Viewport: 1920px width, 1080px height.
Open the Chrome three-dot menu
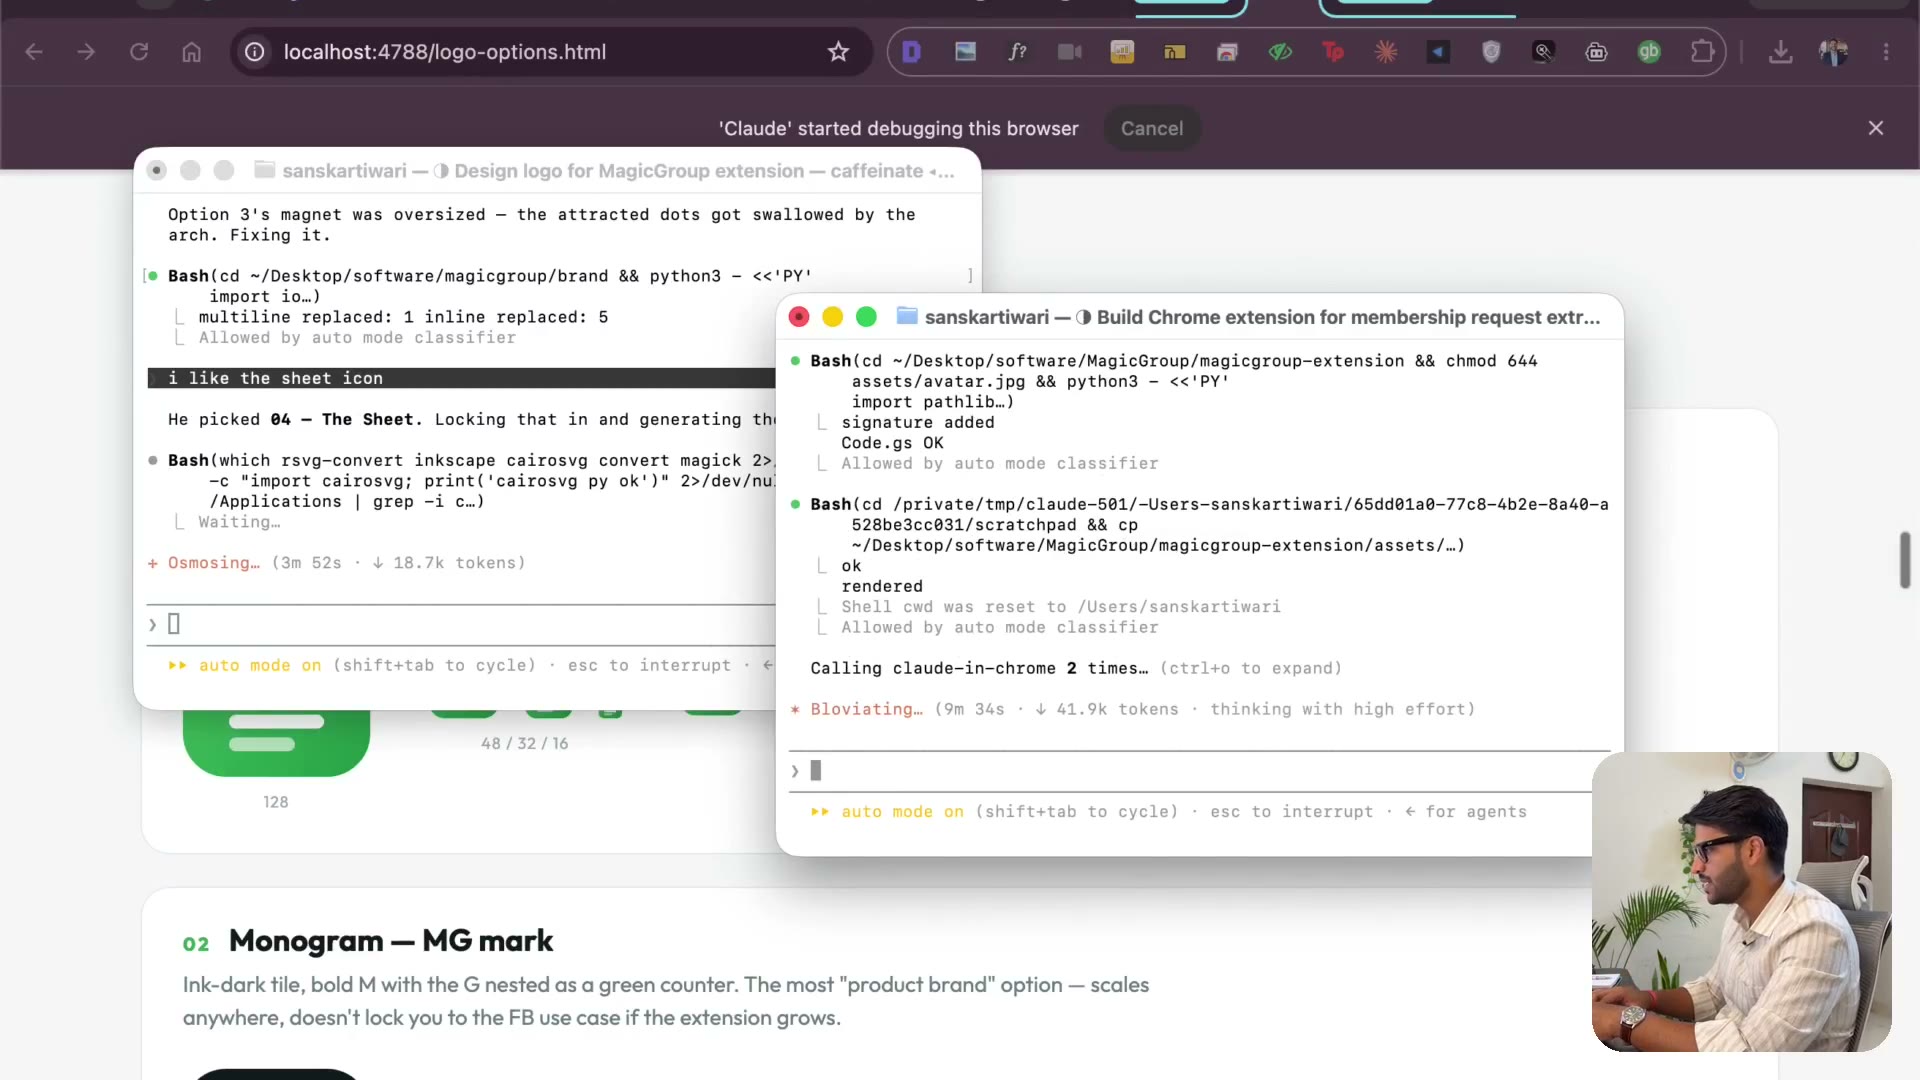pos(1886,52)
